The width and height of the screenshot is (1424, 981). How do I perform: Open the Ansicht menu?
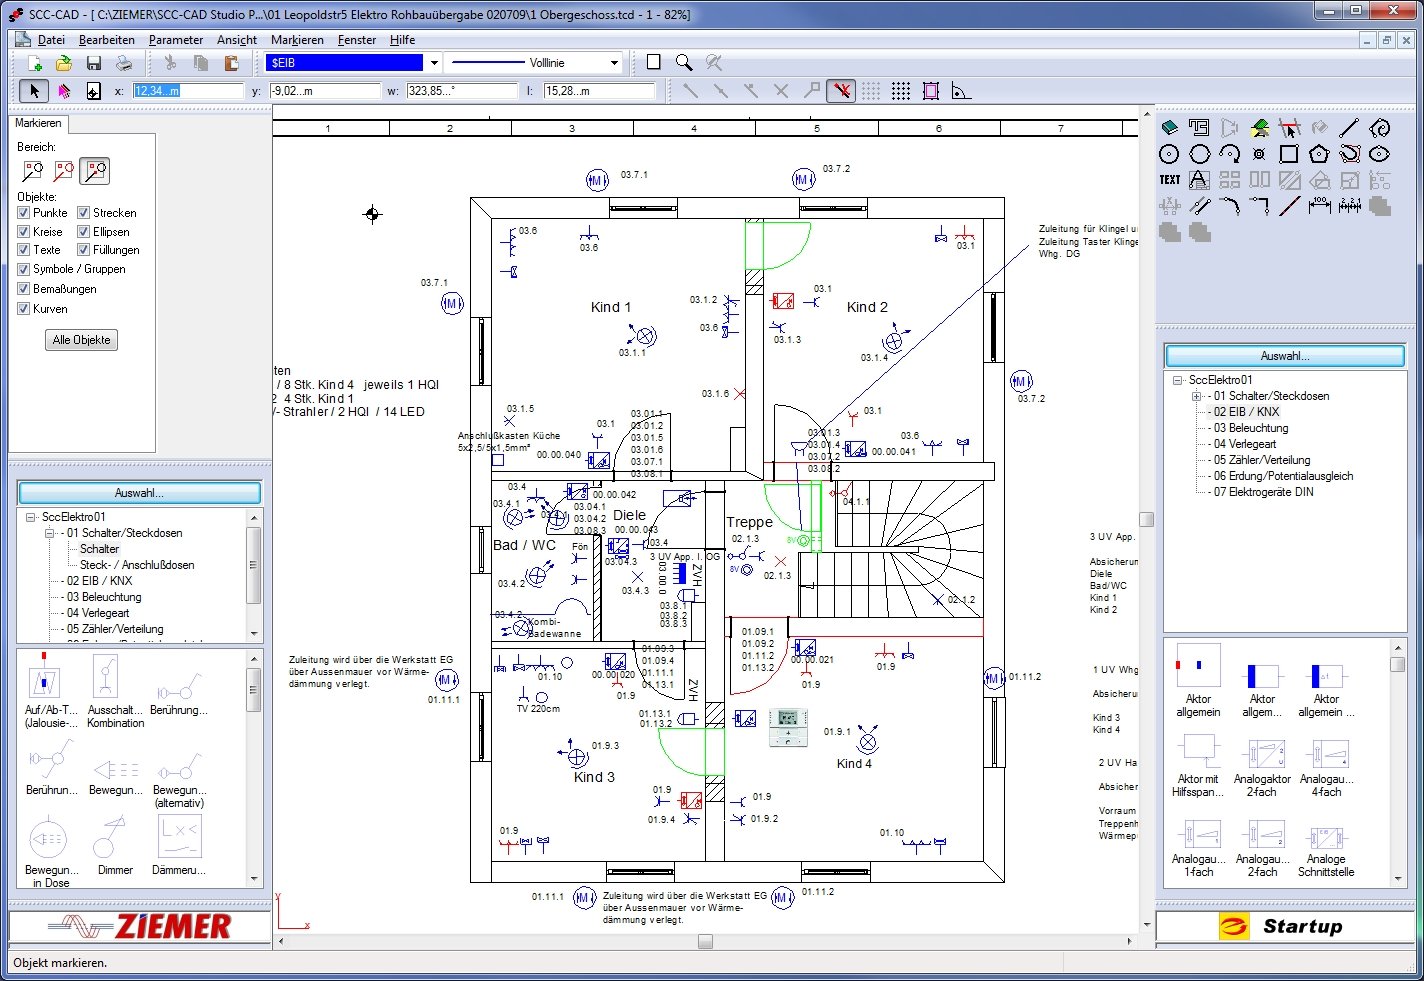237,40
